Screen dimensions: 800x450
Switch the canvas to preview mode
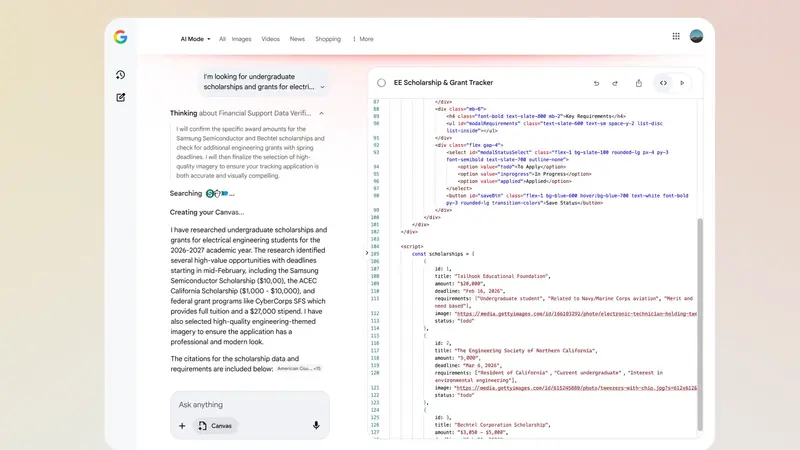683,83
